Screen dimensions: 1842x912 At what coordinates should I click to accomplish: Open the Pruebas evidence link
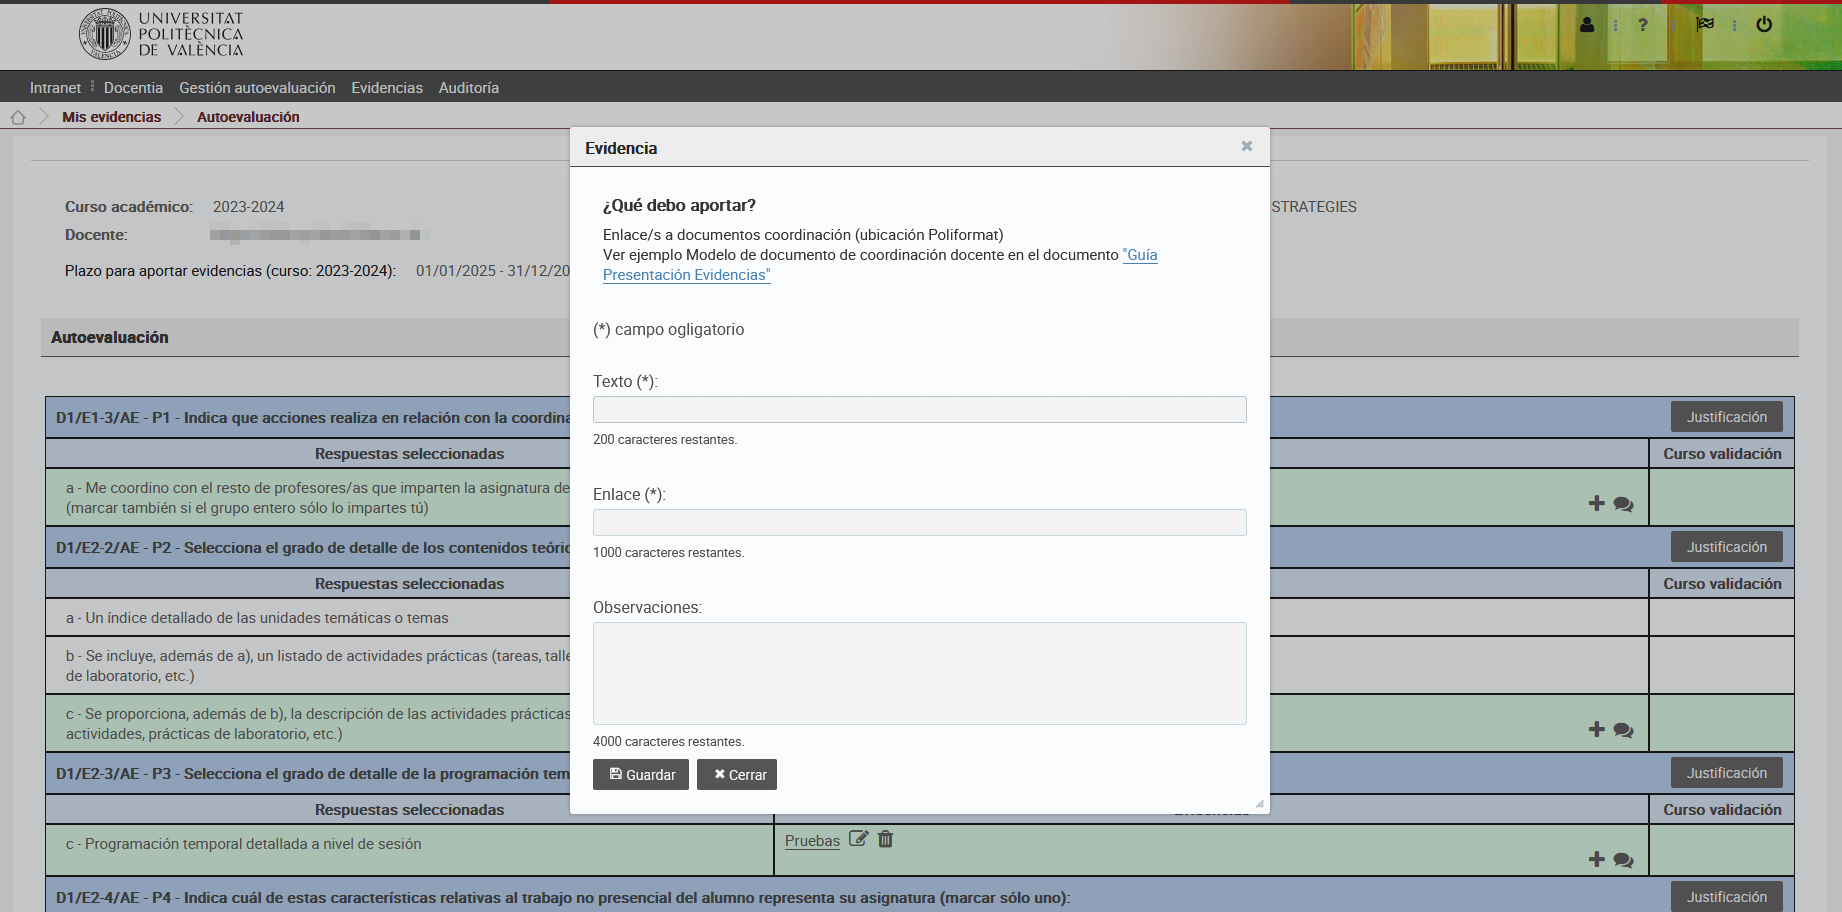coord(812,841)
